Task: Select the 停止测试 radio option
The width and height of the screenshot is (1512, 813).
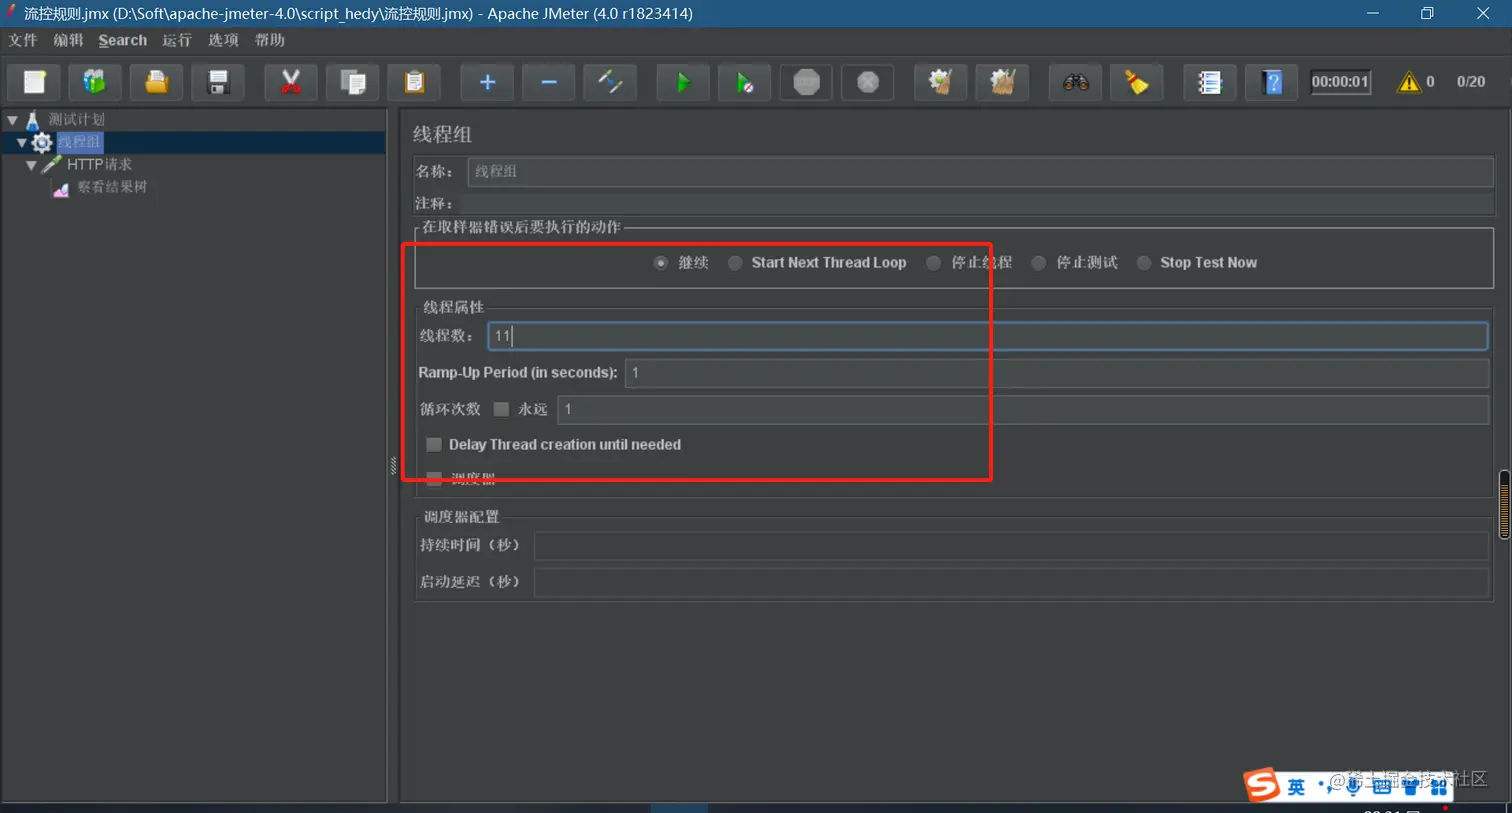Action: click(1039, 263)
